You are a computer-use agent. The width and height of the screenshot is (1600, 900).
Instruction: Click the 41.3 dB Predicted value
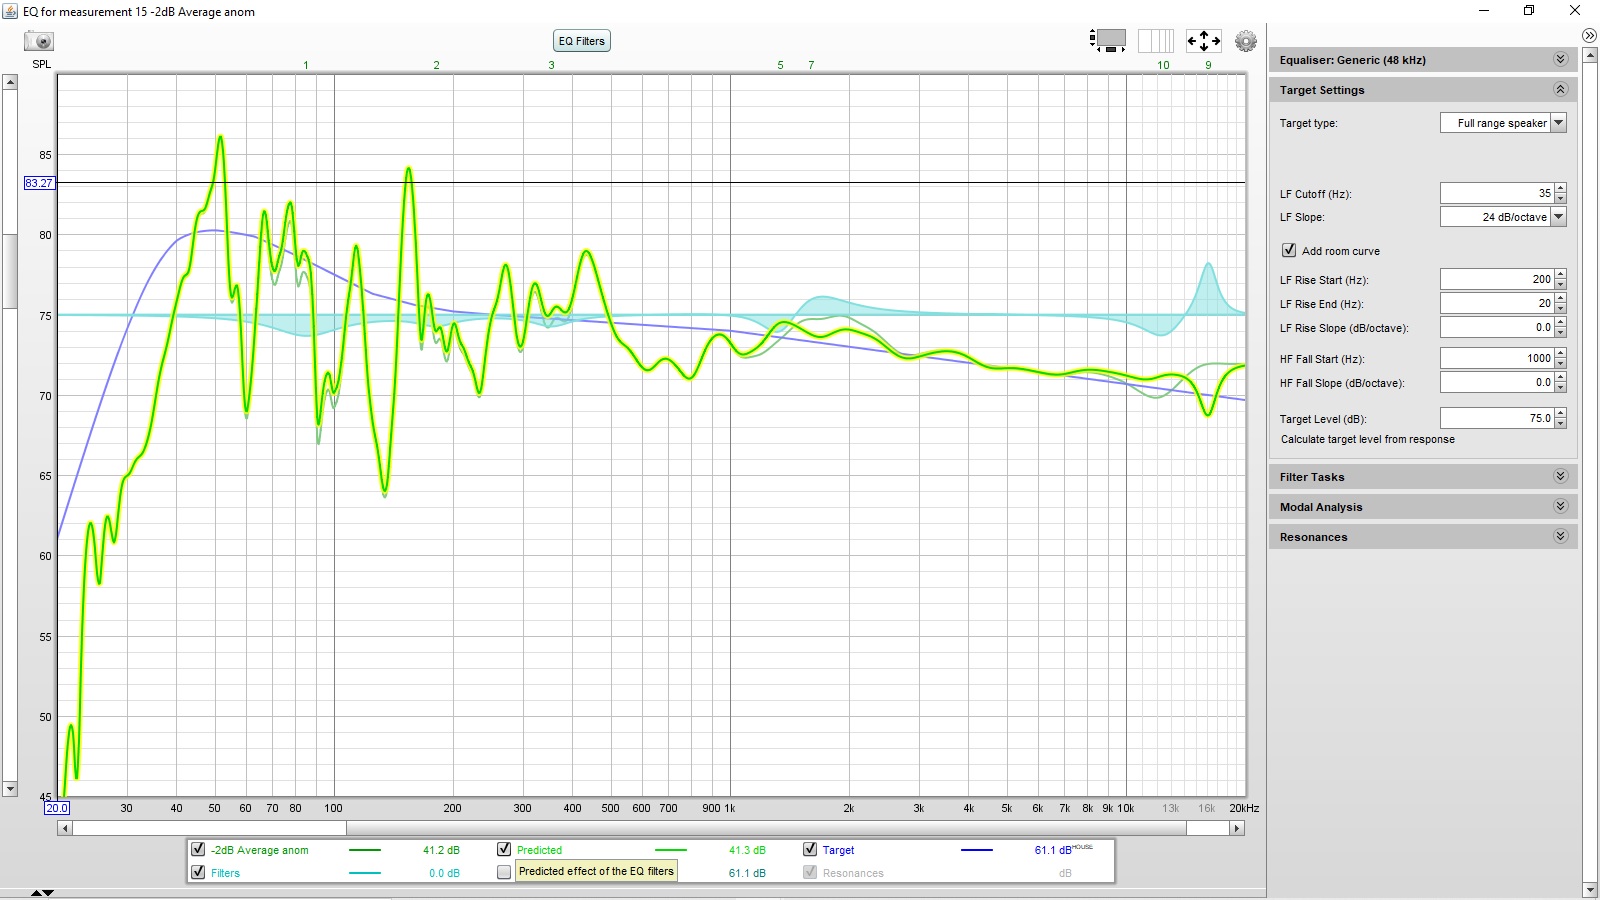[747, 850]
